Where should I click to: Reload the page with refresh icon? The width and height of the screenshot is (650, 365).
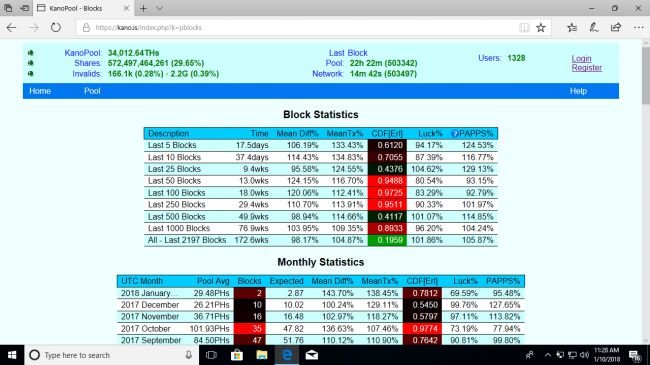(56, 28)
